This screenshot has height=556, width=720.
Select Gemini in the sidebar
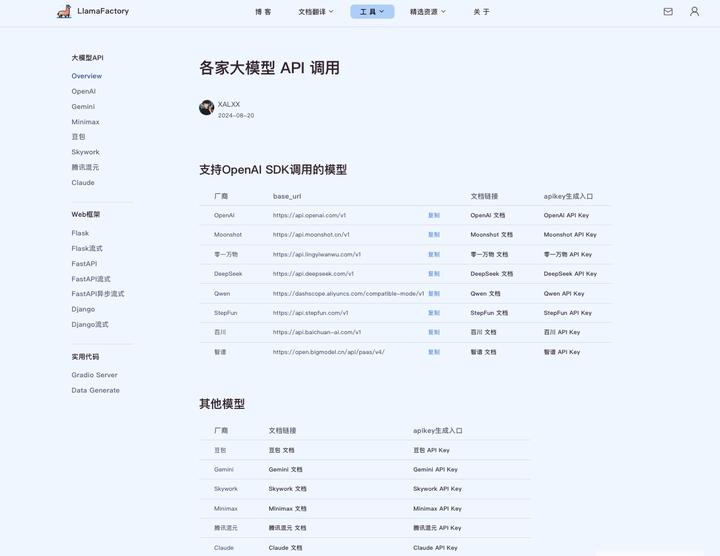(83, 107)
